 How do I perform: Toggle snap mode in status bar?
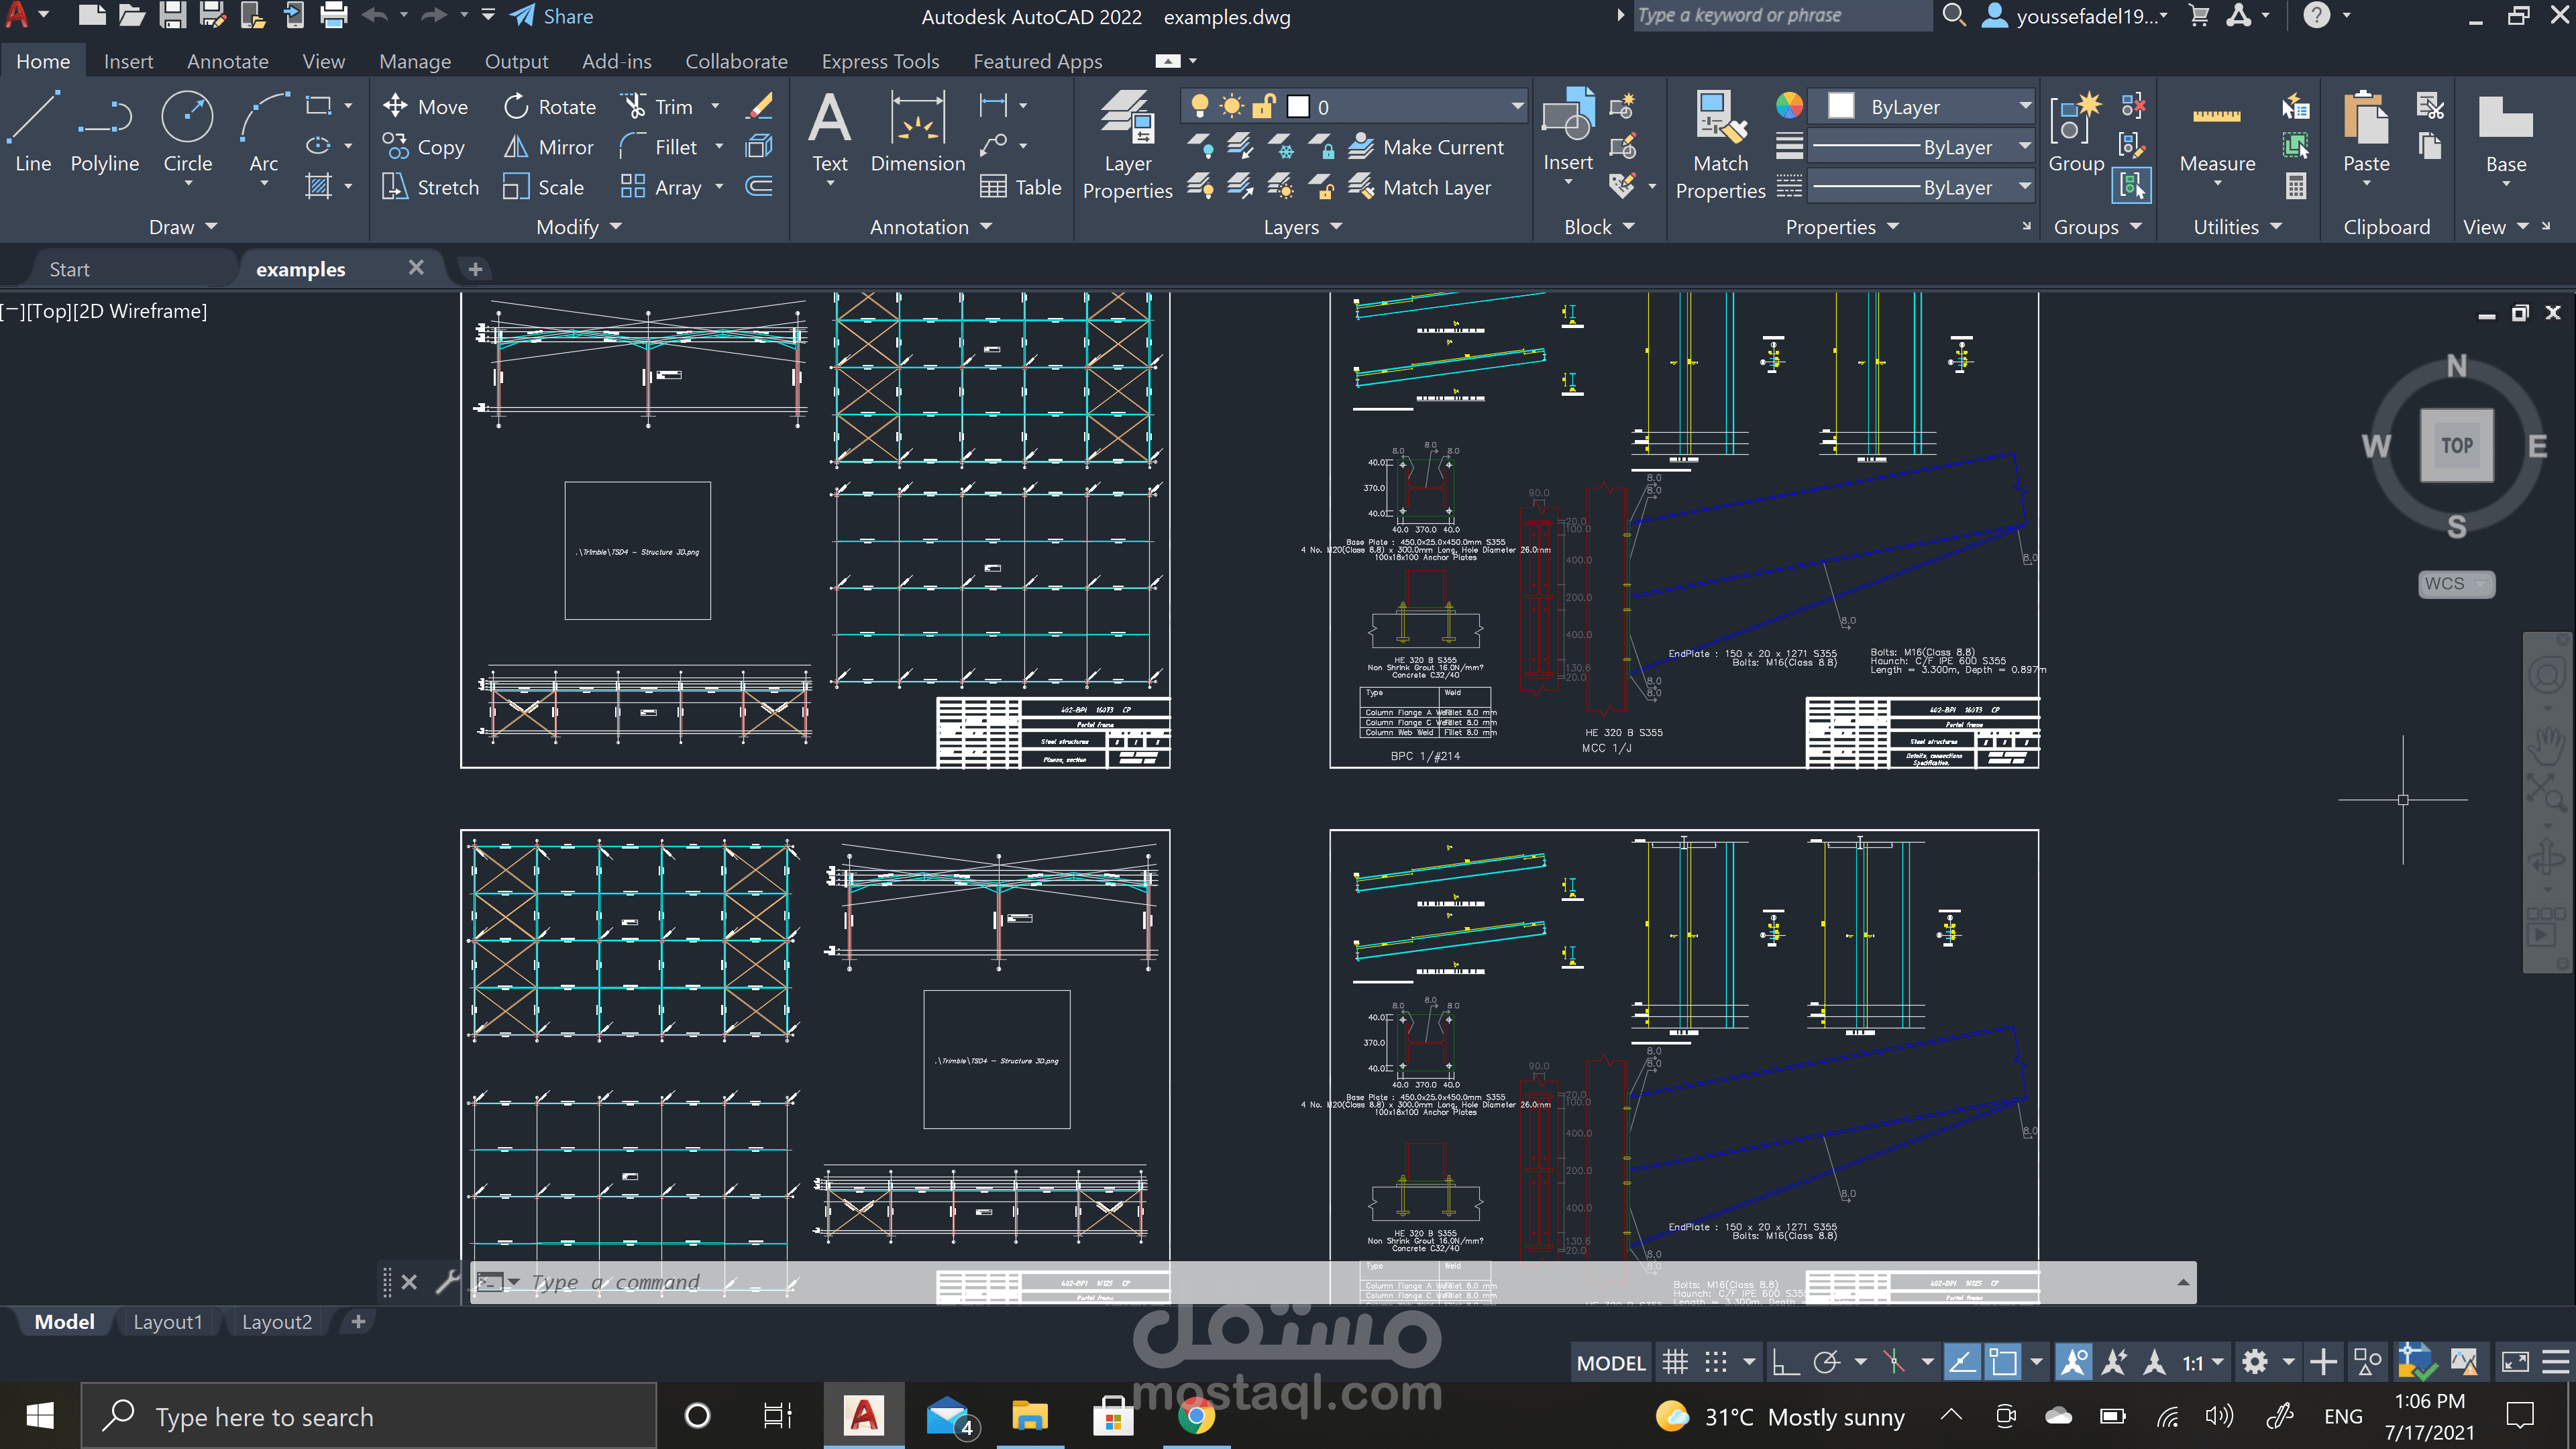(1716, 1362)
